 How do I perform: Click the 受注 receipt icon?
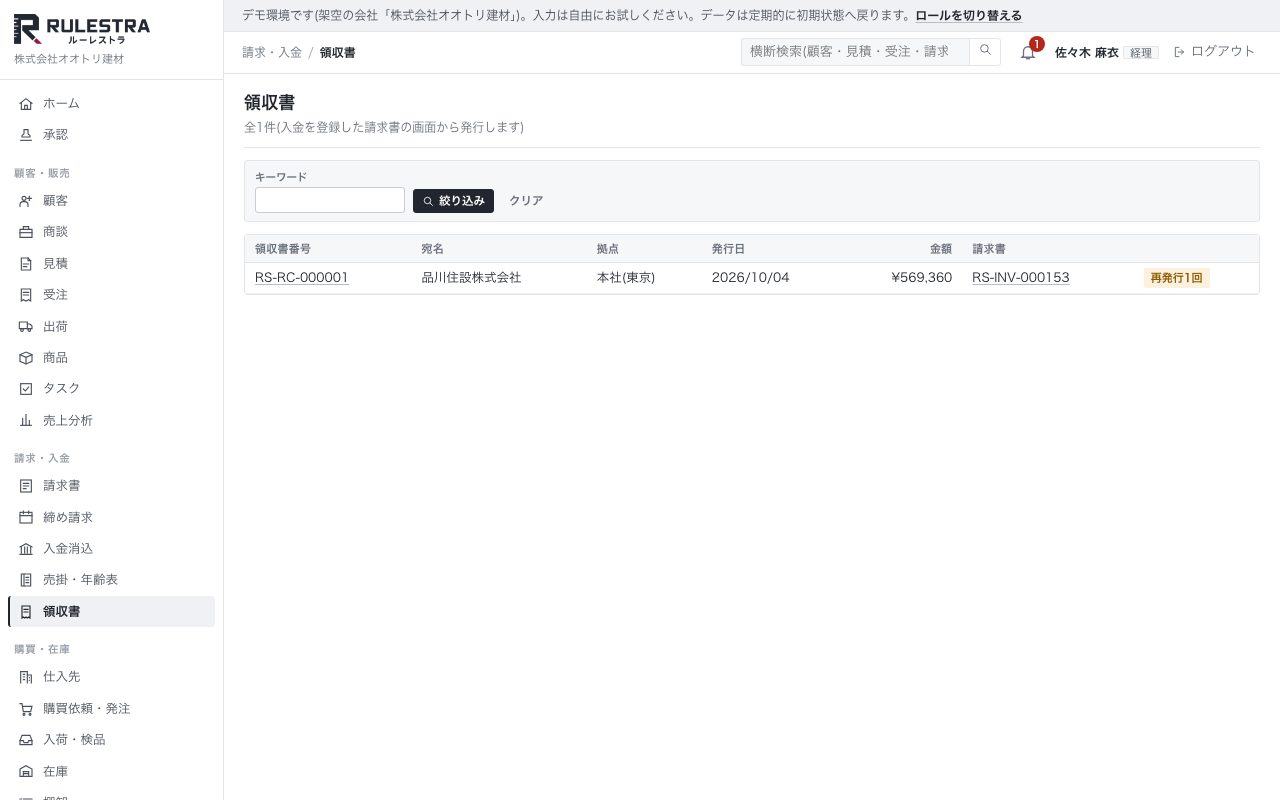tap(26, 295)
